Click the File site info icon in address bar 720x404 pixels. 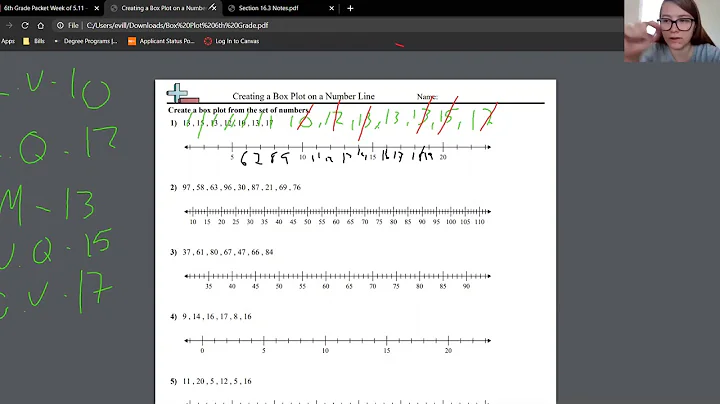(60, 25)
